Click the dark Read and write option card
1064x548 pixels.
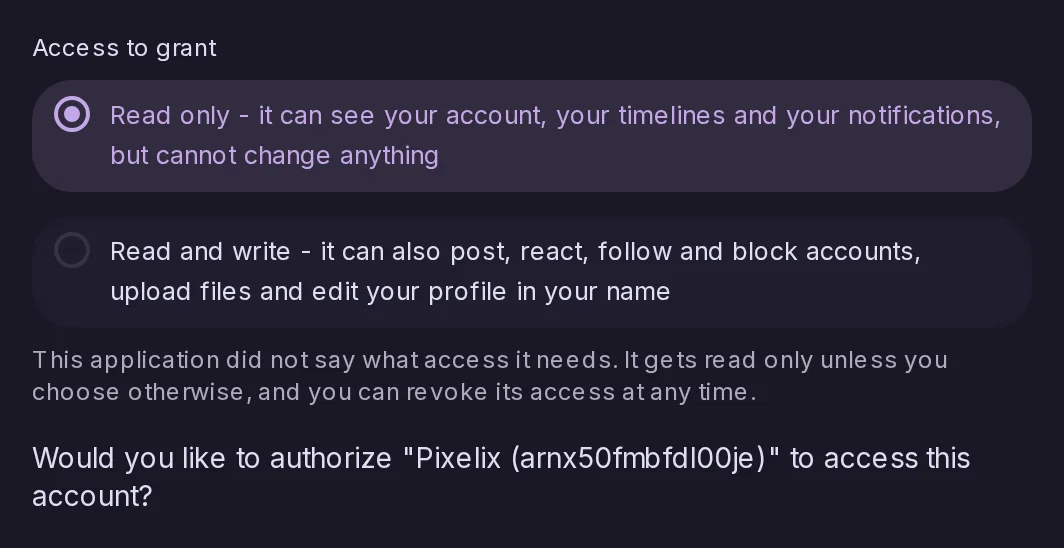click(532, 272)
